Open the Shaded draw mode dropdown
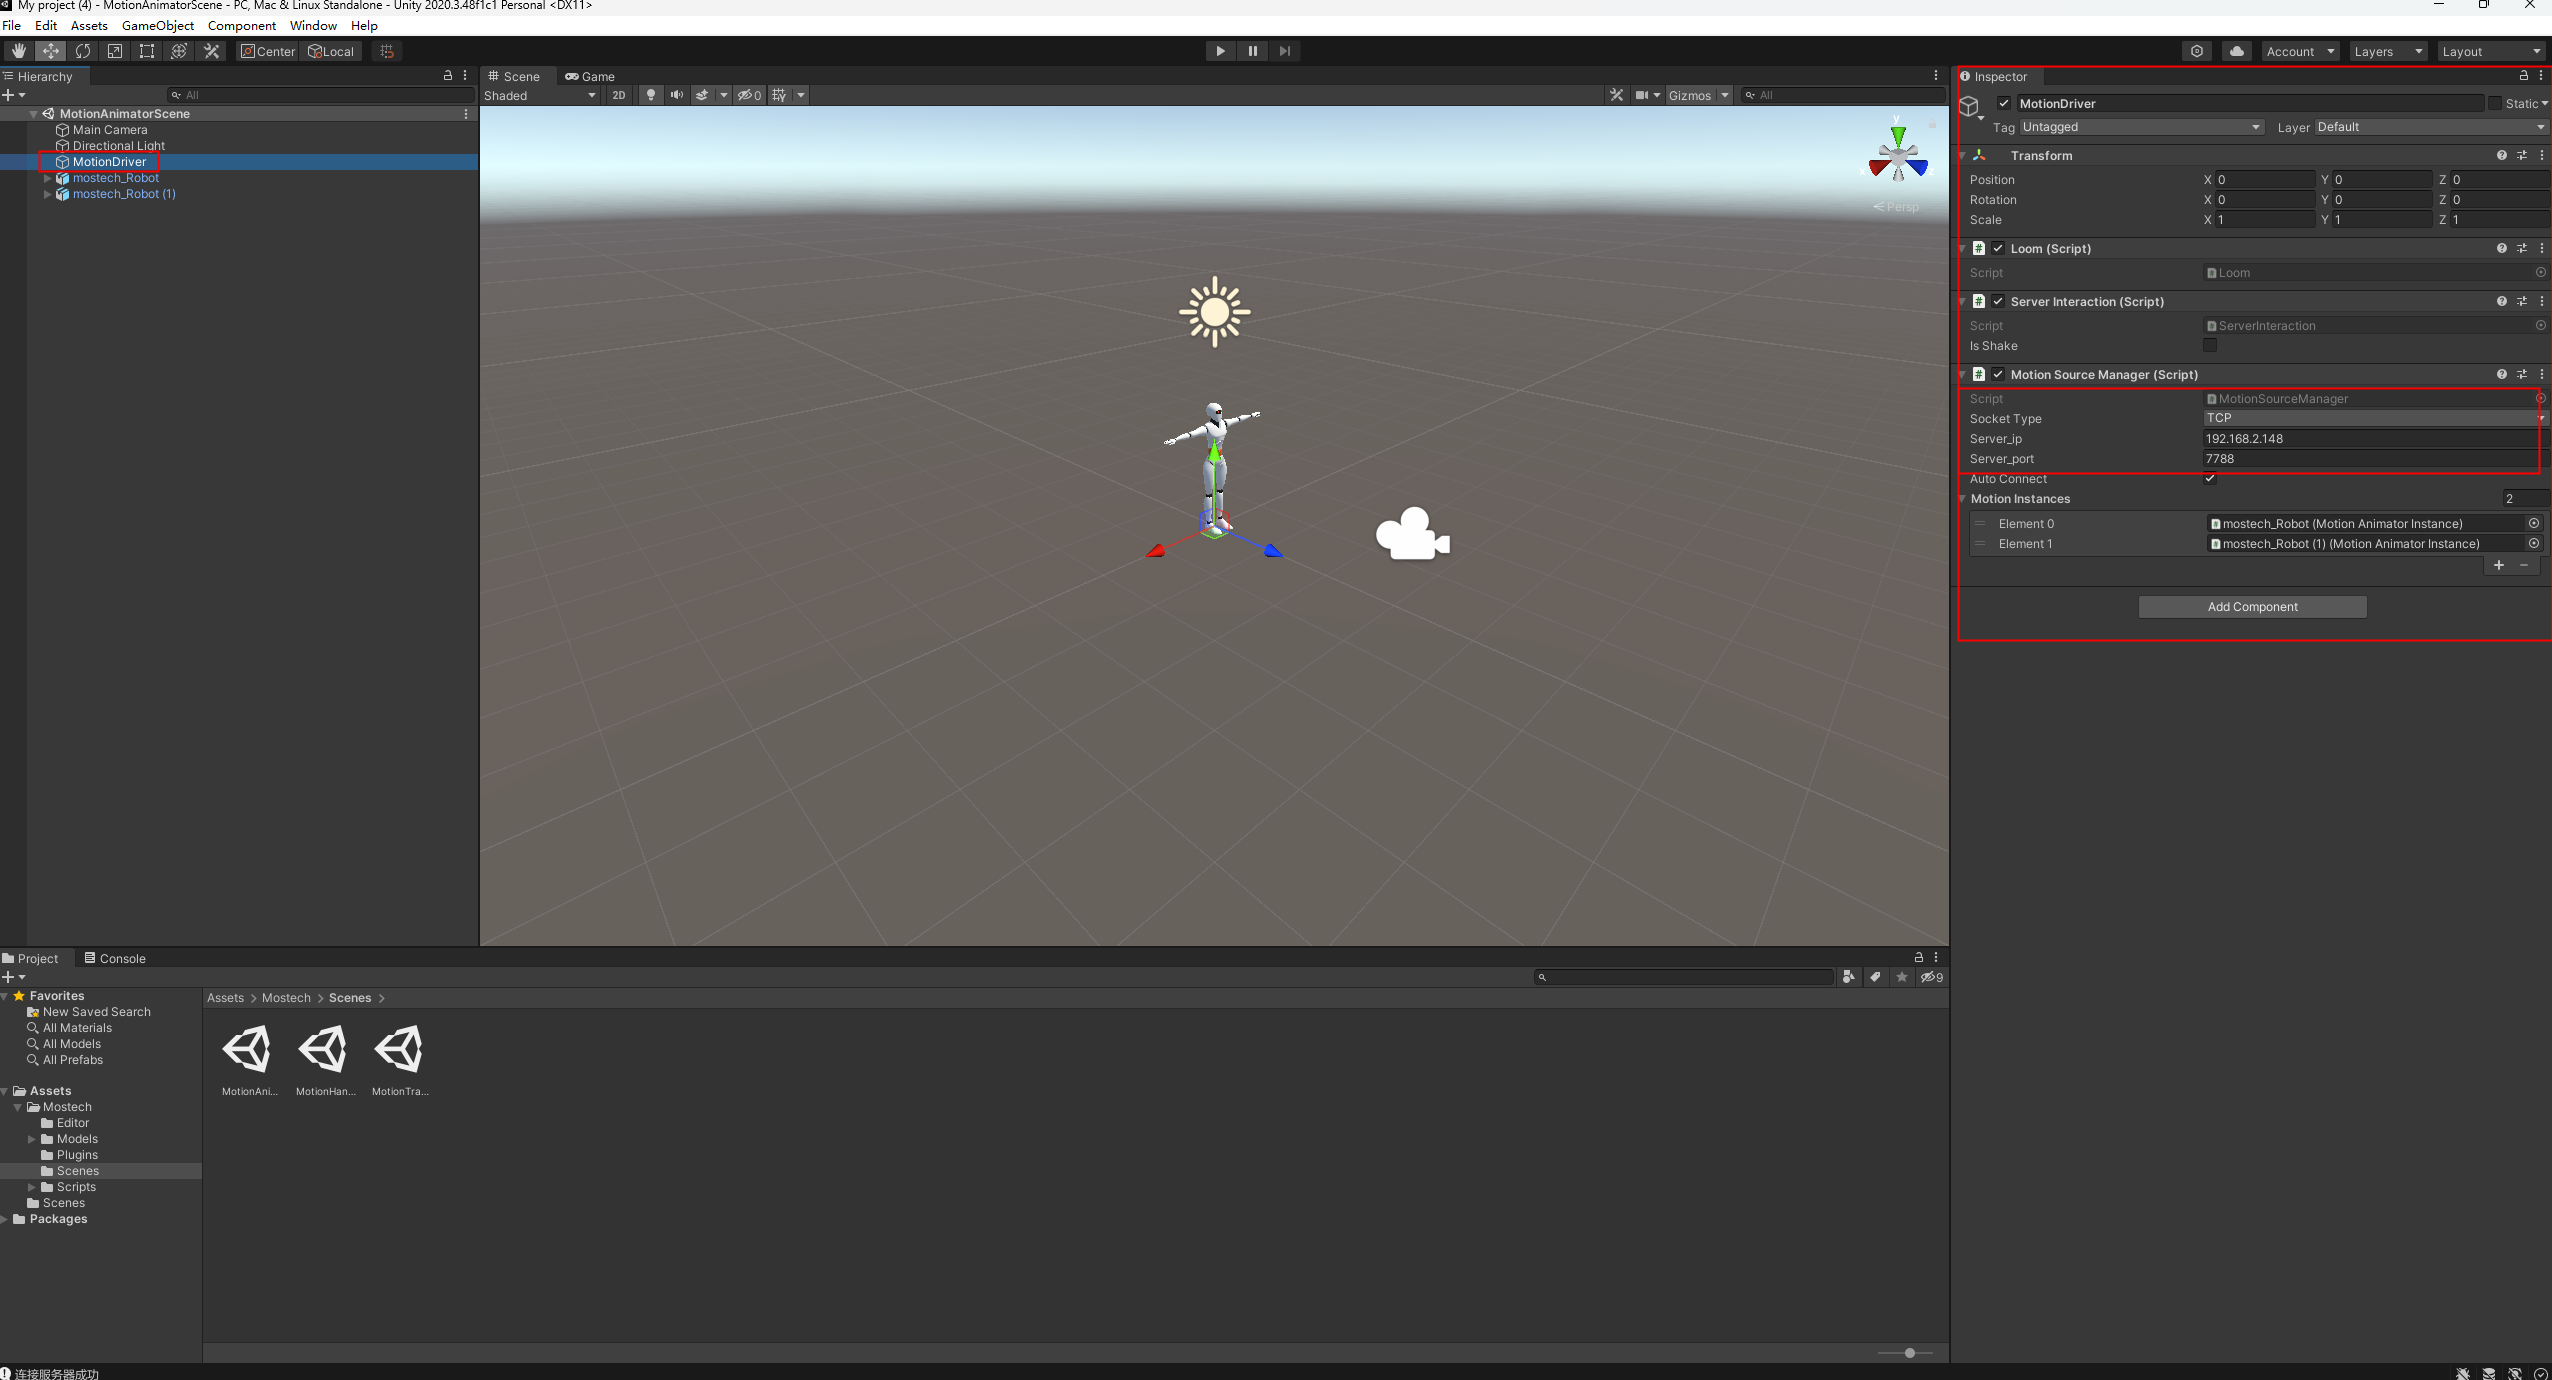Viewport: 2552px width, 1380px height. click(540, 95)
